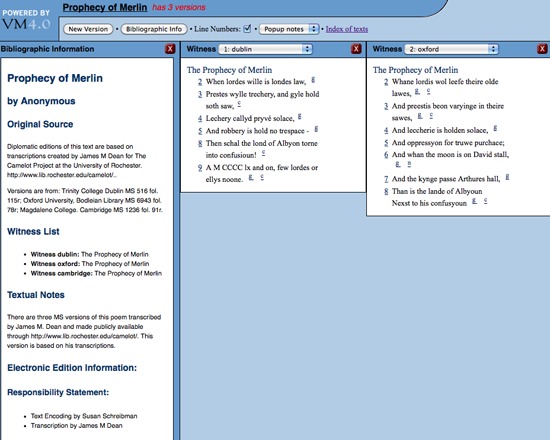
Task: Select line 'And the kynge passe Arthures hall,'
Action: [446, 179]
